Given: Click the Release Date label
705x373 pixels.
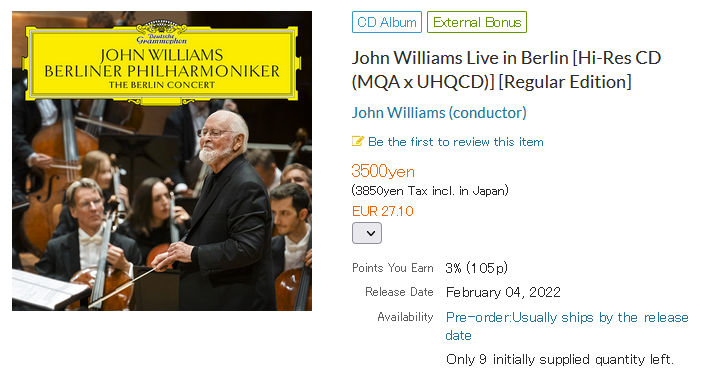Looking at the screenshot, I should [399, 292].
